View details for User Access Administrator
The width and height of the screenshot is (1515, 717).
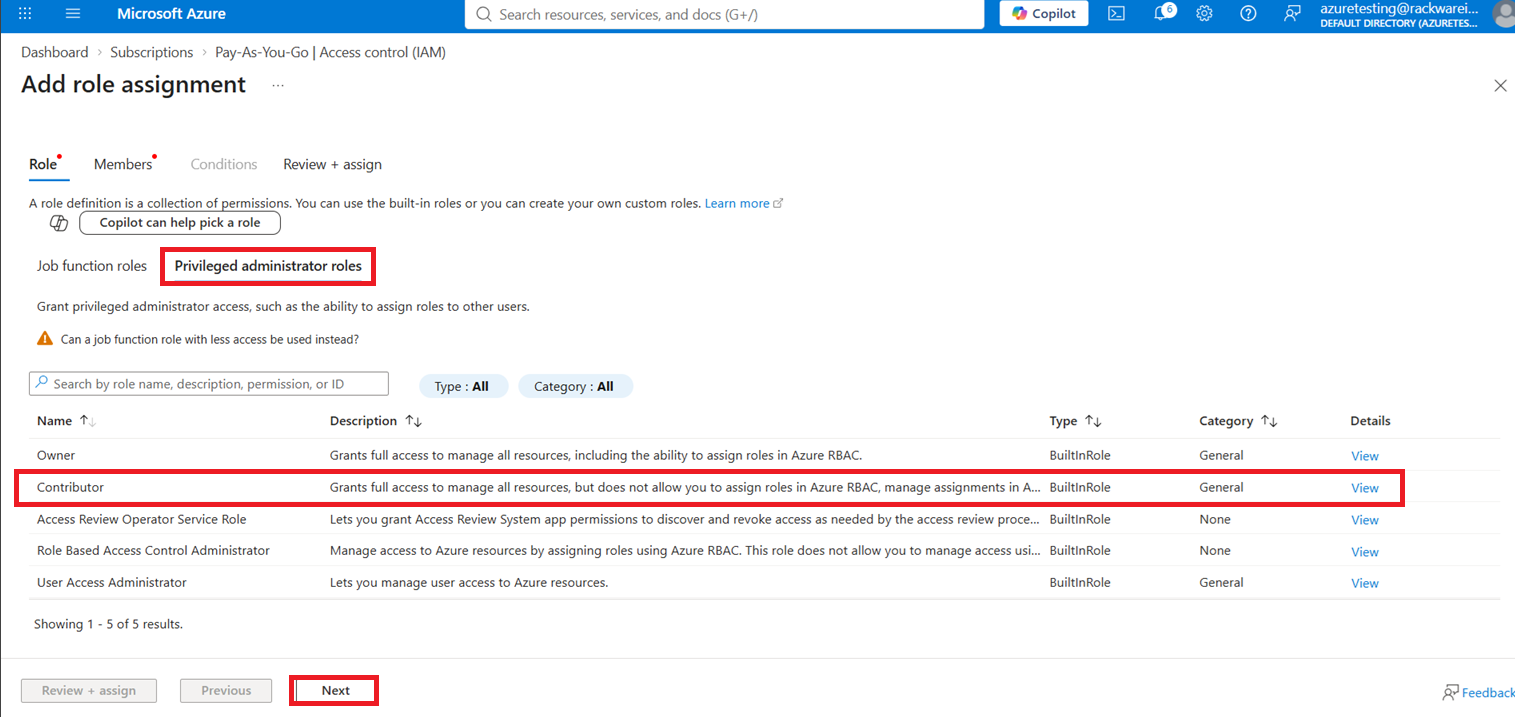(1365, 583)
